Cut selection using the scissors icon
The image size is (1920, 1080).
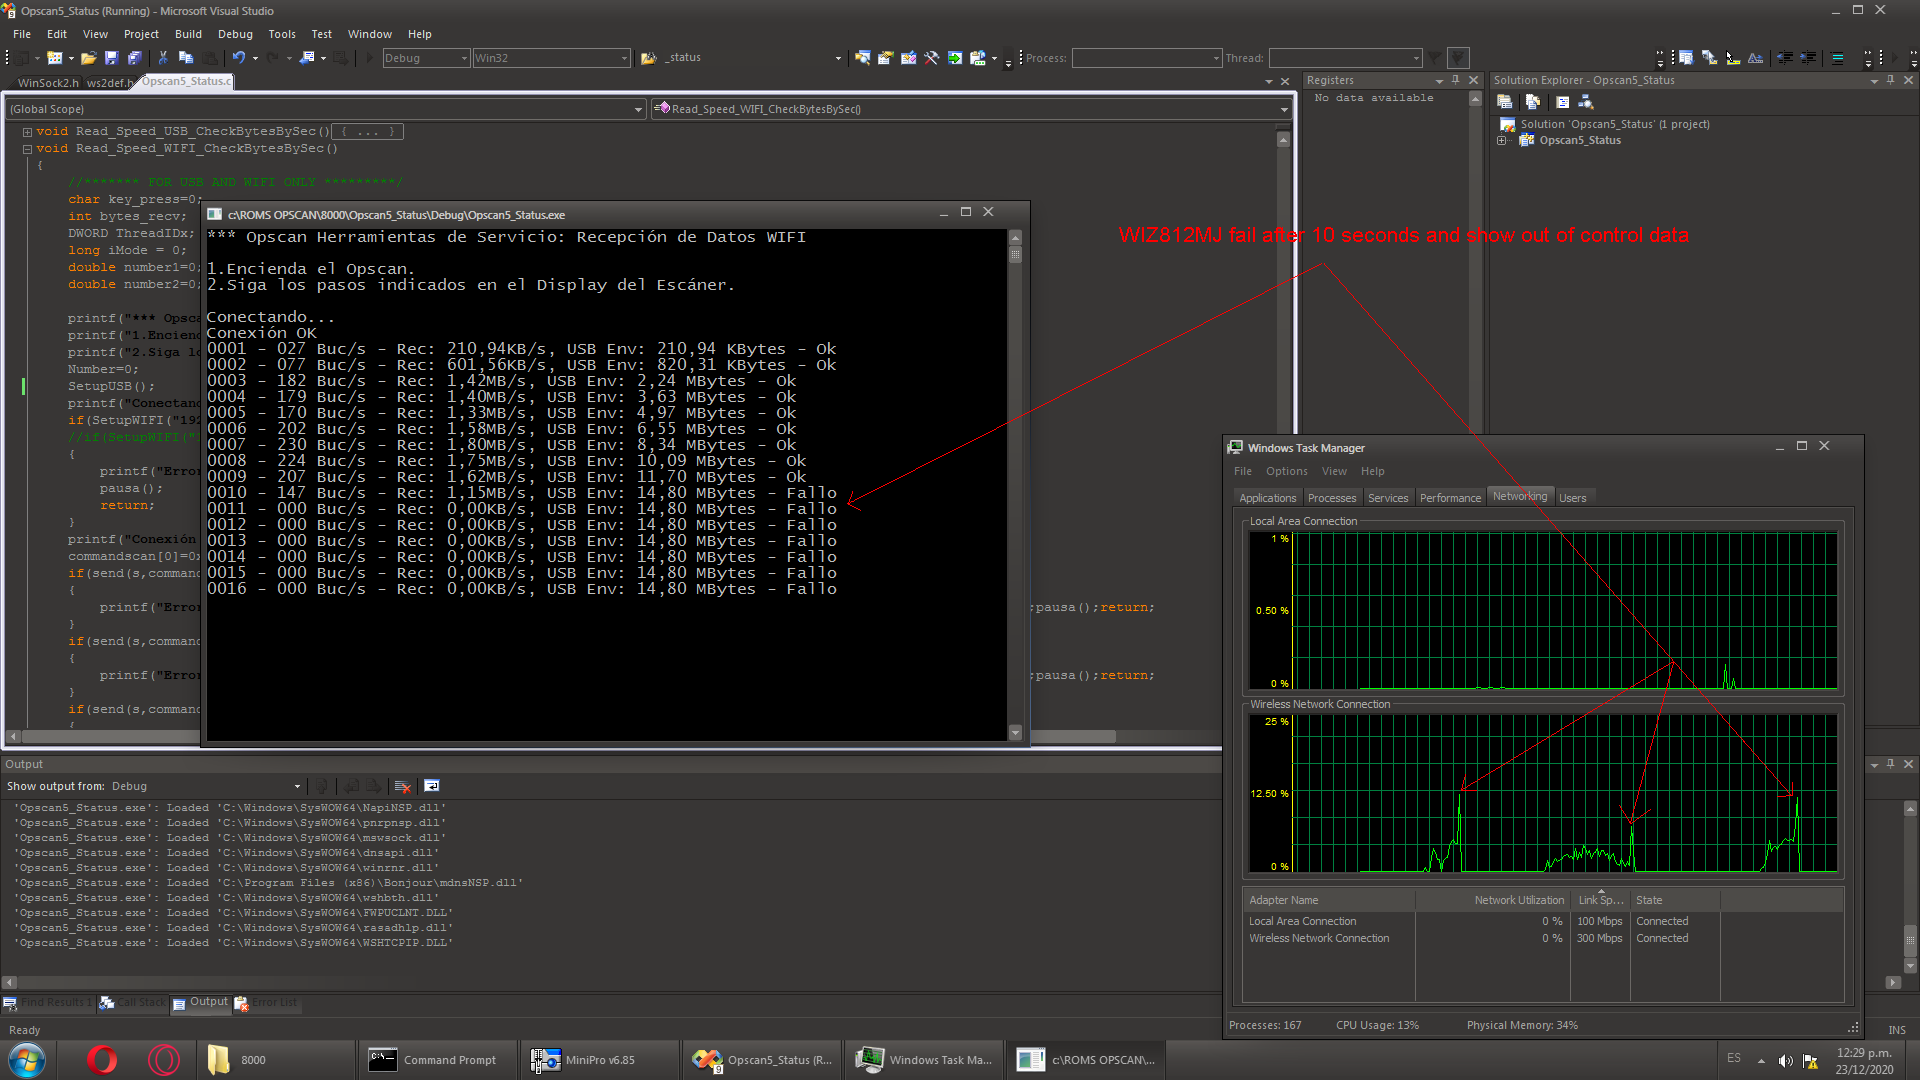[163, 58]
